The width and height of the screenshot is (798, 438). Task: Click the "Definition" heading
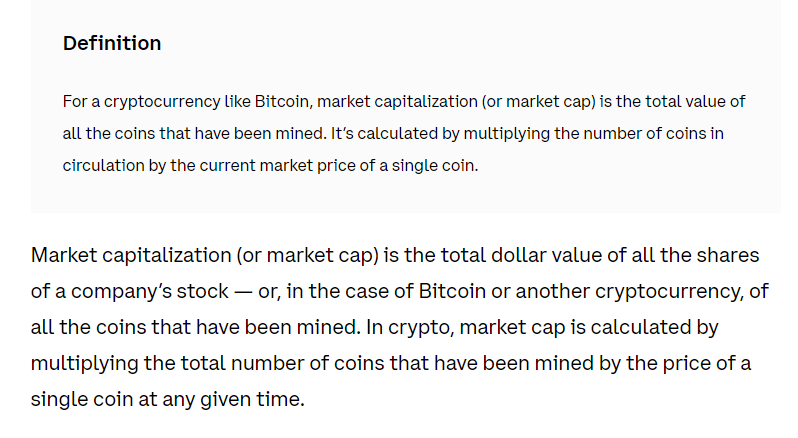click(112, 43)
